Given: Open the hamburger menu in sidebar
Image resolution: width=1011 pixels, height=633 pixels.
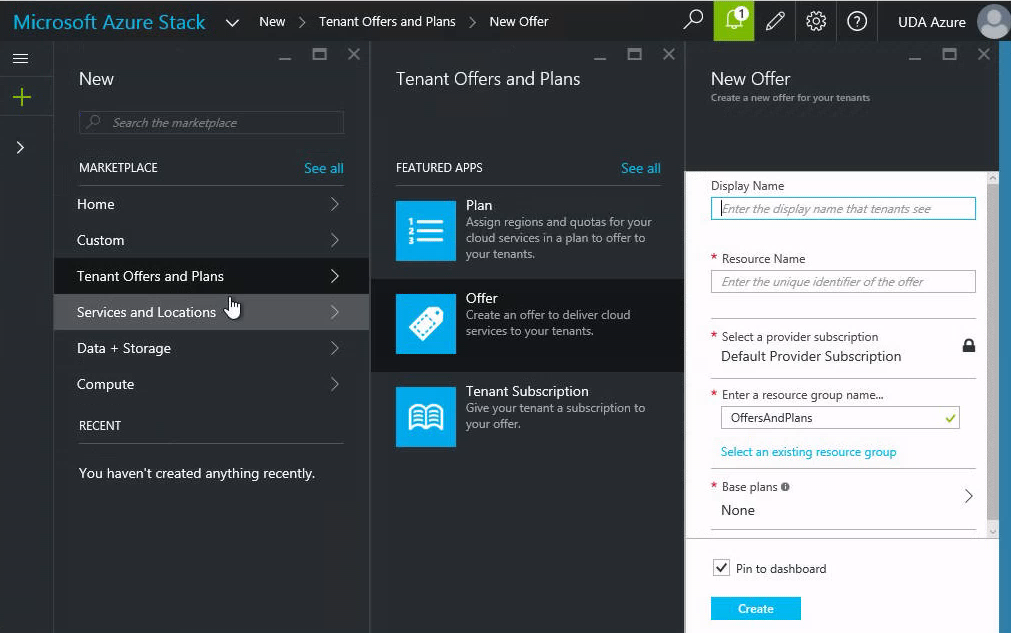Looking at the screenshot, I should [x=21, y=59].
